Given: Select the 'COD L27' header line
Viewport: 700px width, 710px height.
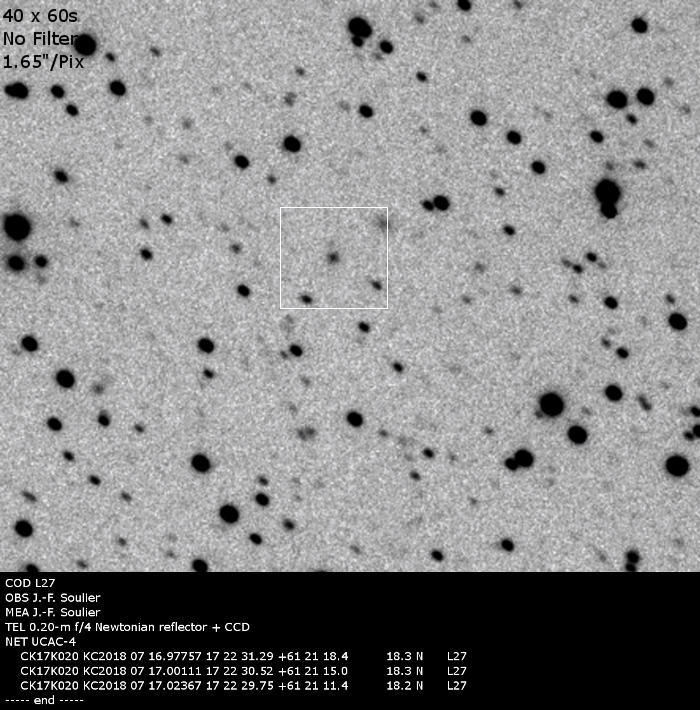Looking at the screenshot, I should 30,583.
